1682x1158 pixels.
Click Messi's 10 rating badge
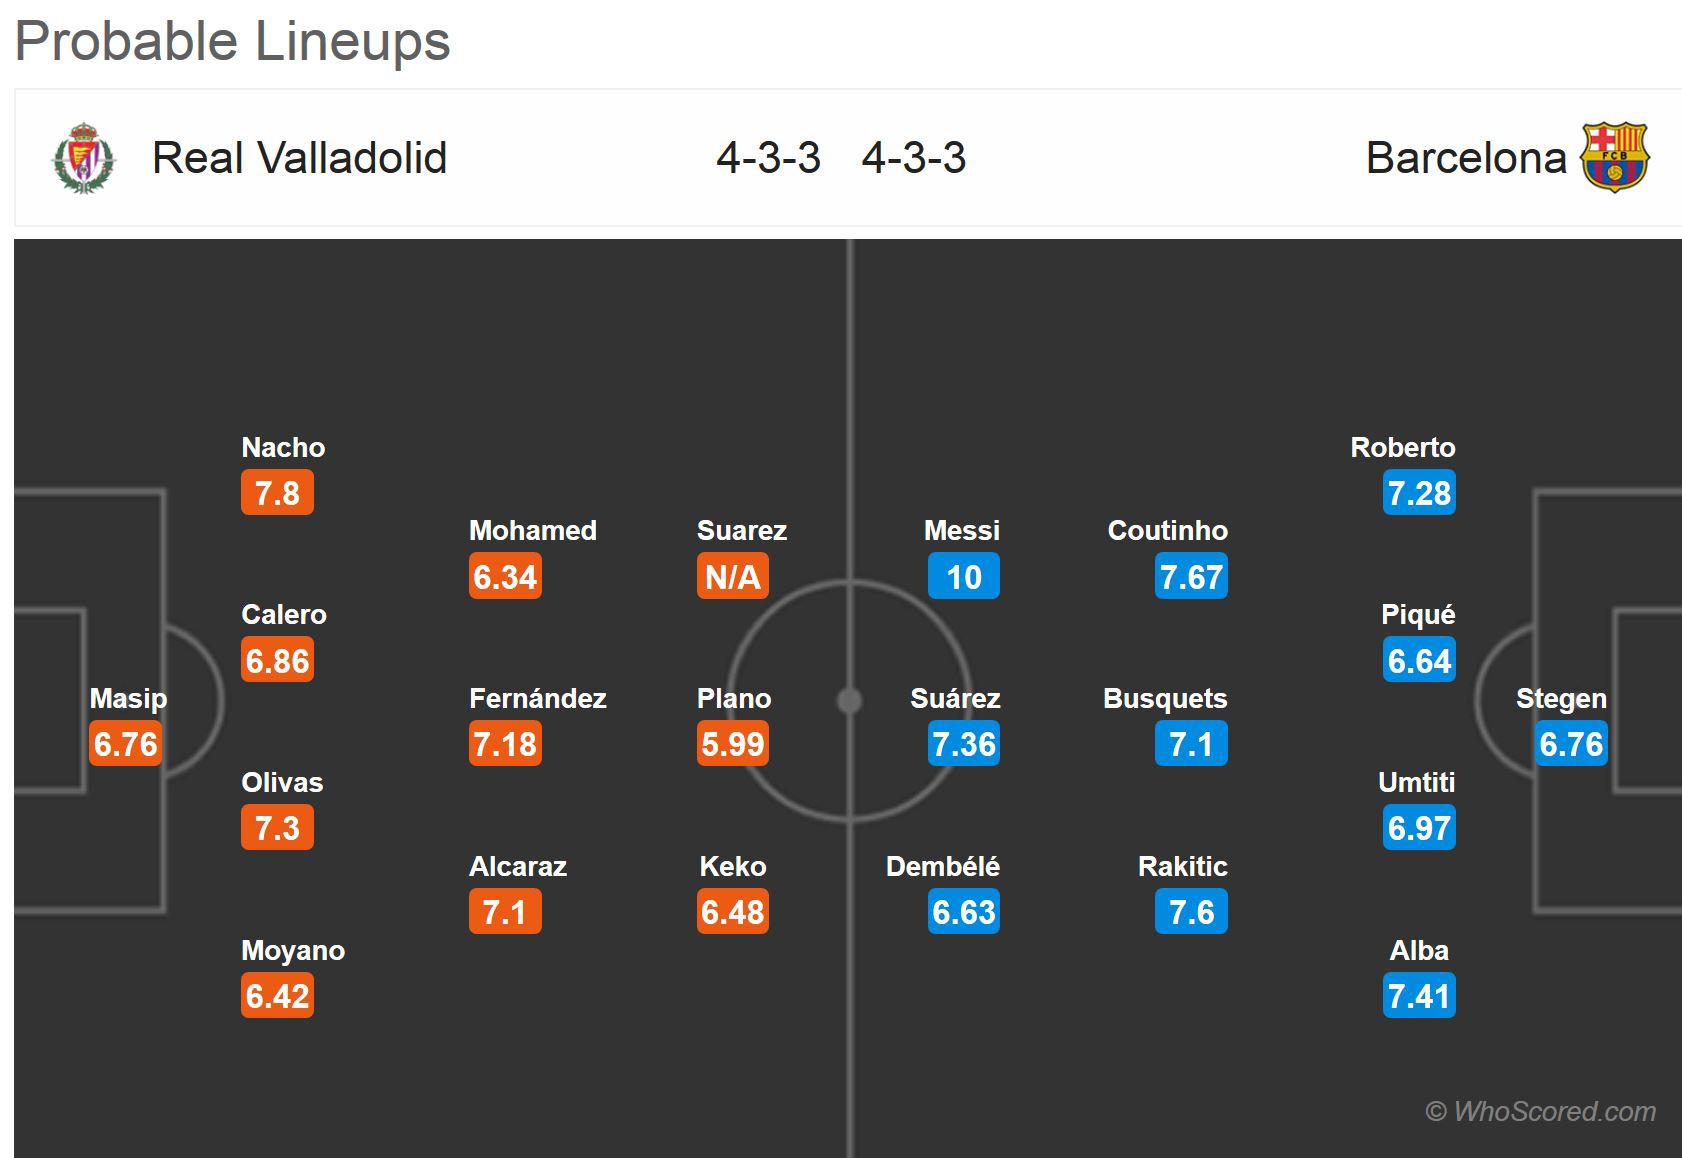click(x=963, y=577)
